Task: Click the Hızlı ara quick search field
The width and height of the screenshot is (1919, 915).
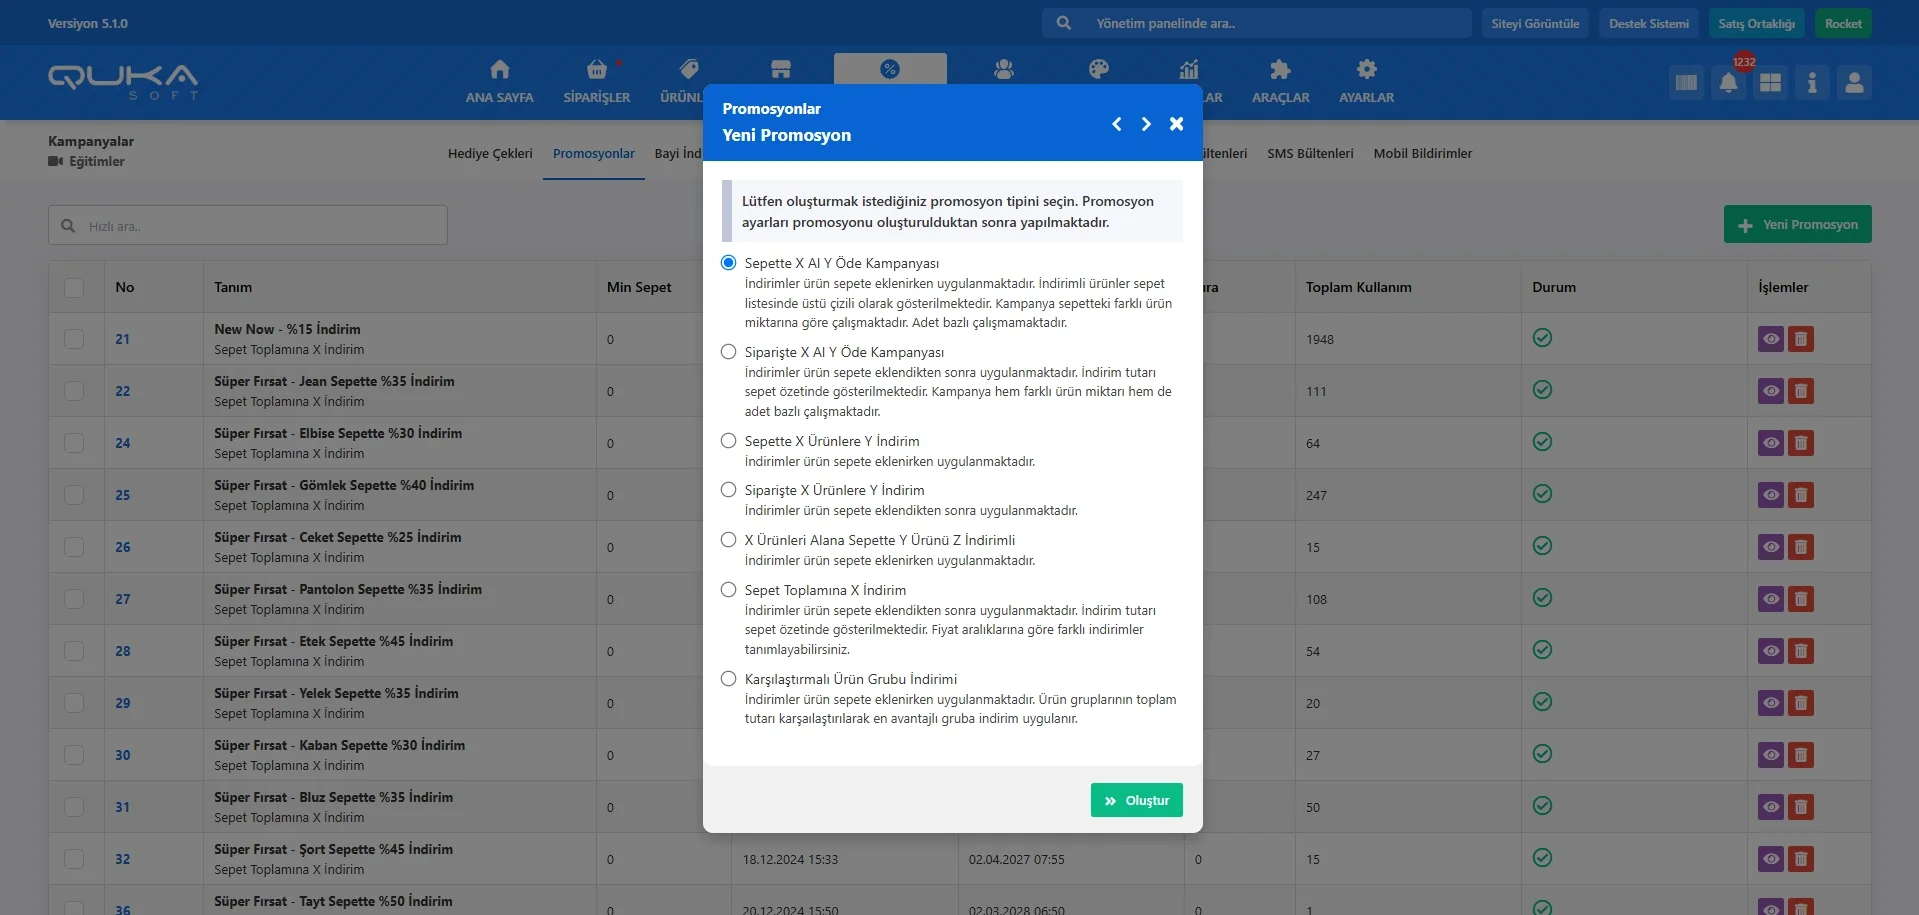Action: pyautogui.click(x=260, y=226)
